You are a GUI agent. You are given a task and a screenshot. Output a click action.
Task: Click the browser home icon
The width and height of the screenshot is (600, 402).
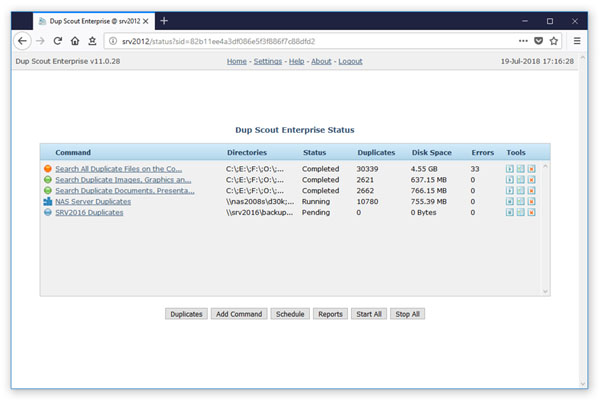point(75,41)
